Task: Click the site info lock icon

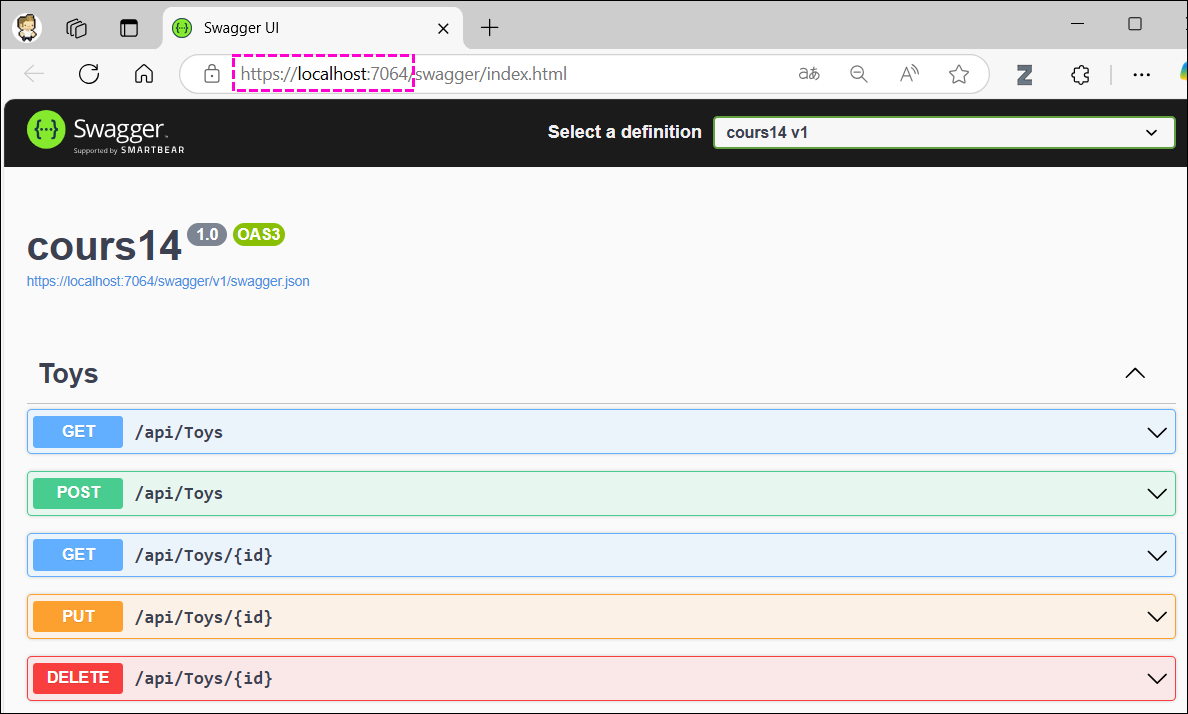Action: coord(211,74)
